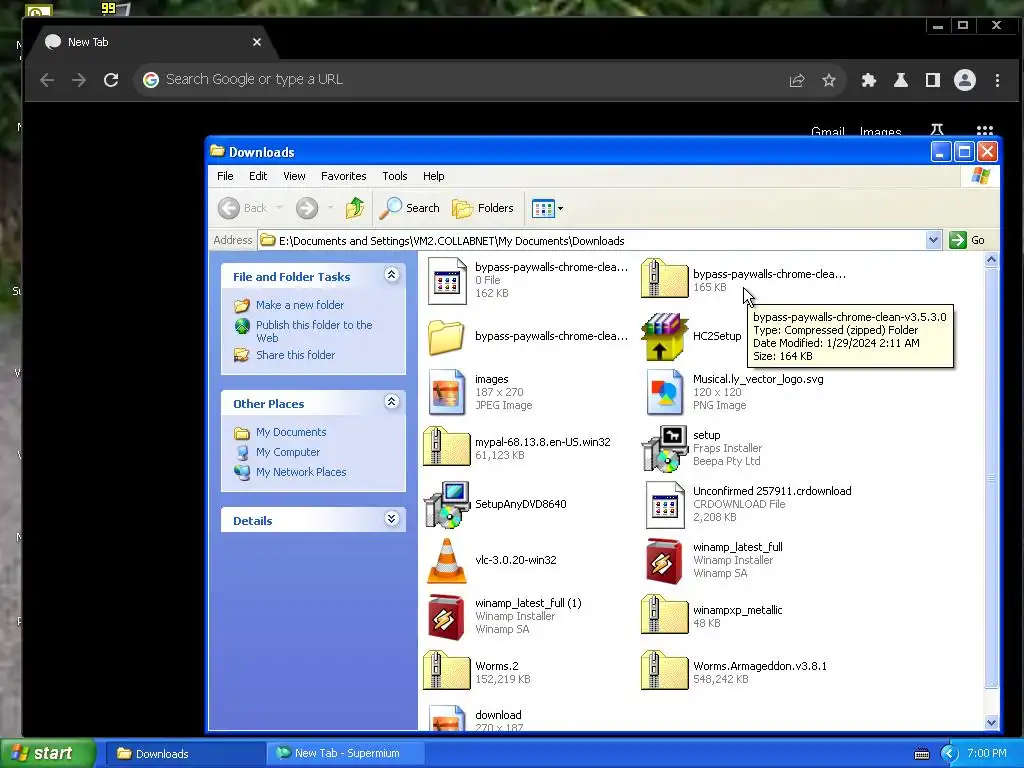
Task: Click Publish this folder to the Web
Action: [x=314, y=331]
